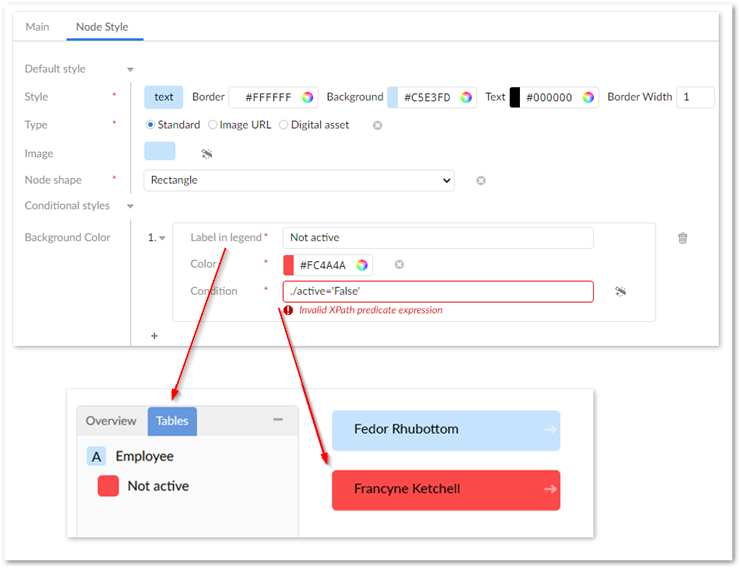The height and width of the screenshot is (568, 740).
Task: Select the Image URL radio button
Action: [213, 125]
